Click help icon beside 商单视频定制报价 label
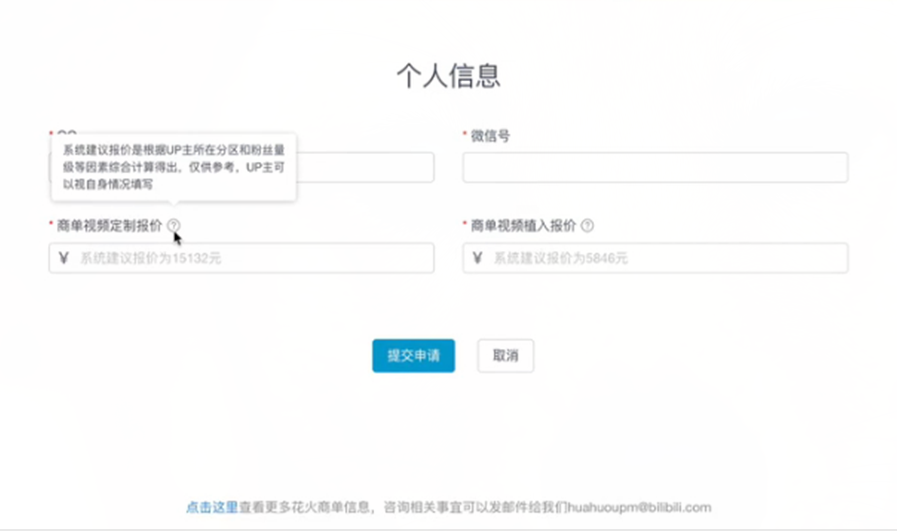The height and width of the screenshot is (531, 897). [174, 226]
